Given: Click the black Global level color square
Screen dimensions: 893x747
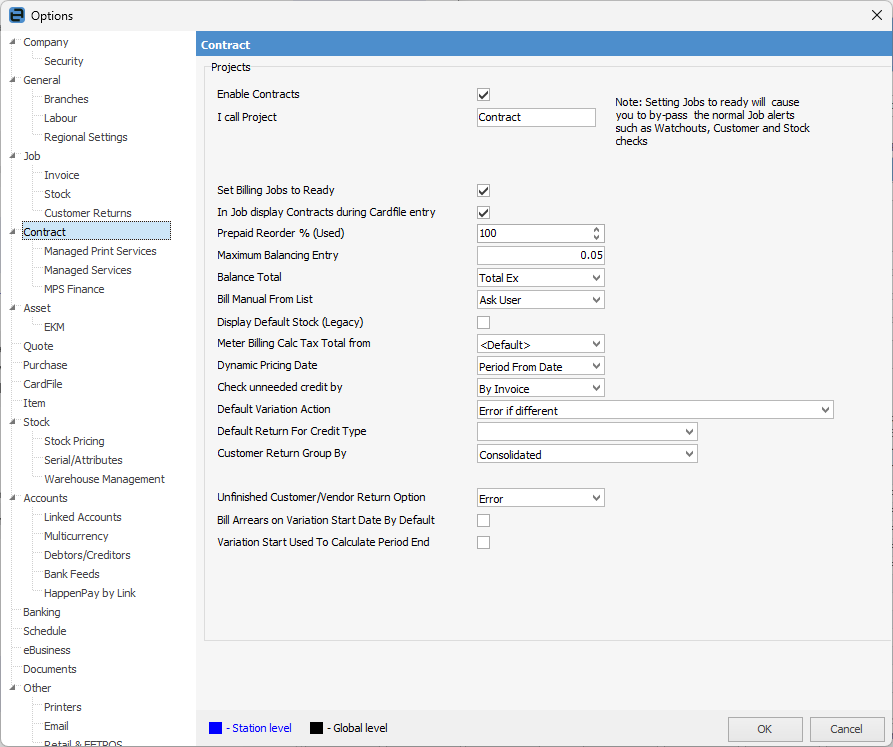Looking at the screenshot, I should point(316,728).
